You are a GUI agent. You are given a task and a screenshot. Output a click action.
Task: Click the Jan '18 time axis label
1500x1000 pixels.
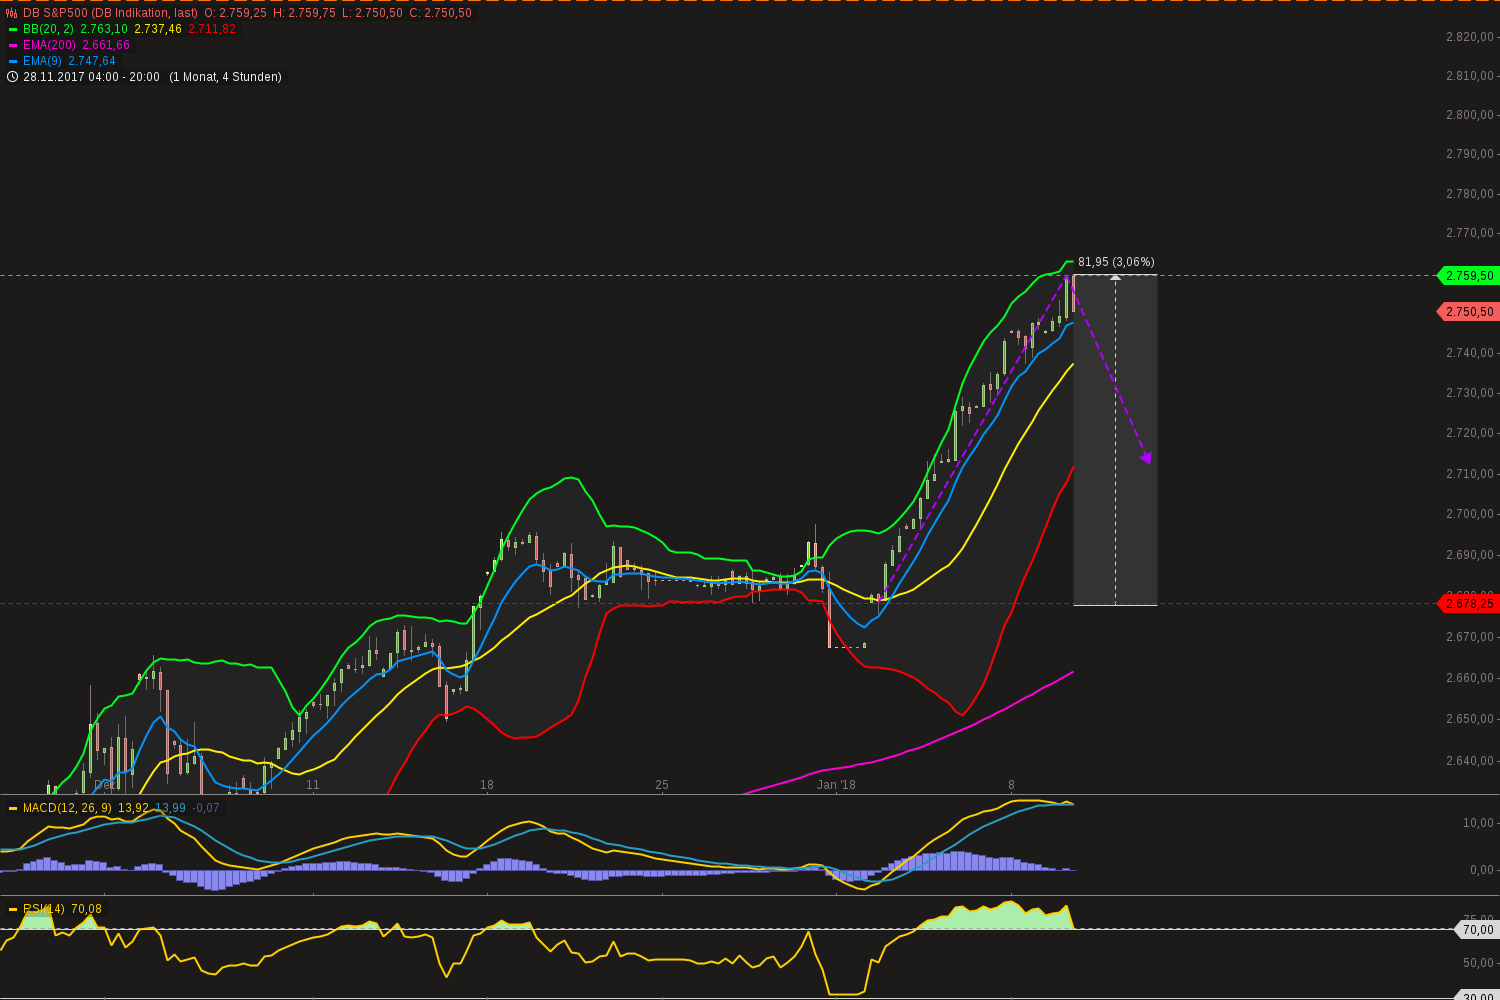pyautogui.click(x=836, y=785)
